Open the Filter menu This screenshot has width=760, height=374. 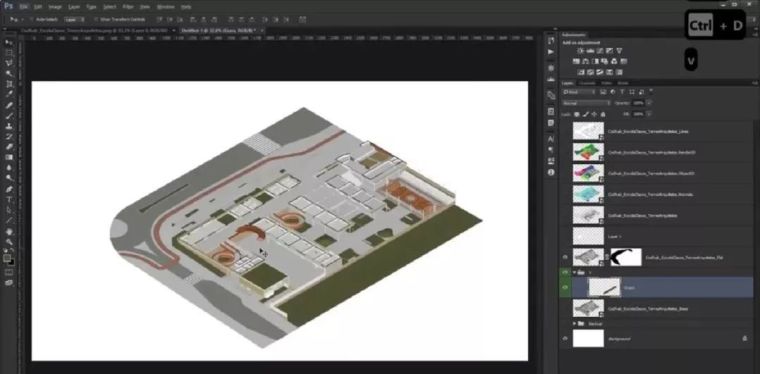click(x=128, y=7)
